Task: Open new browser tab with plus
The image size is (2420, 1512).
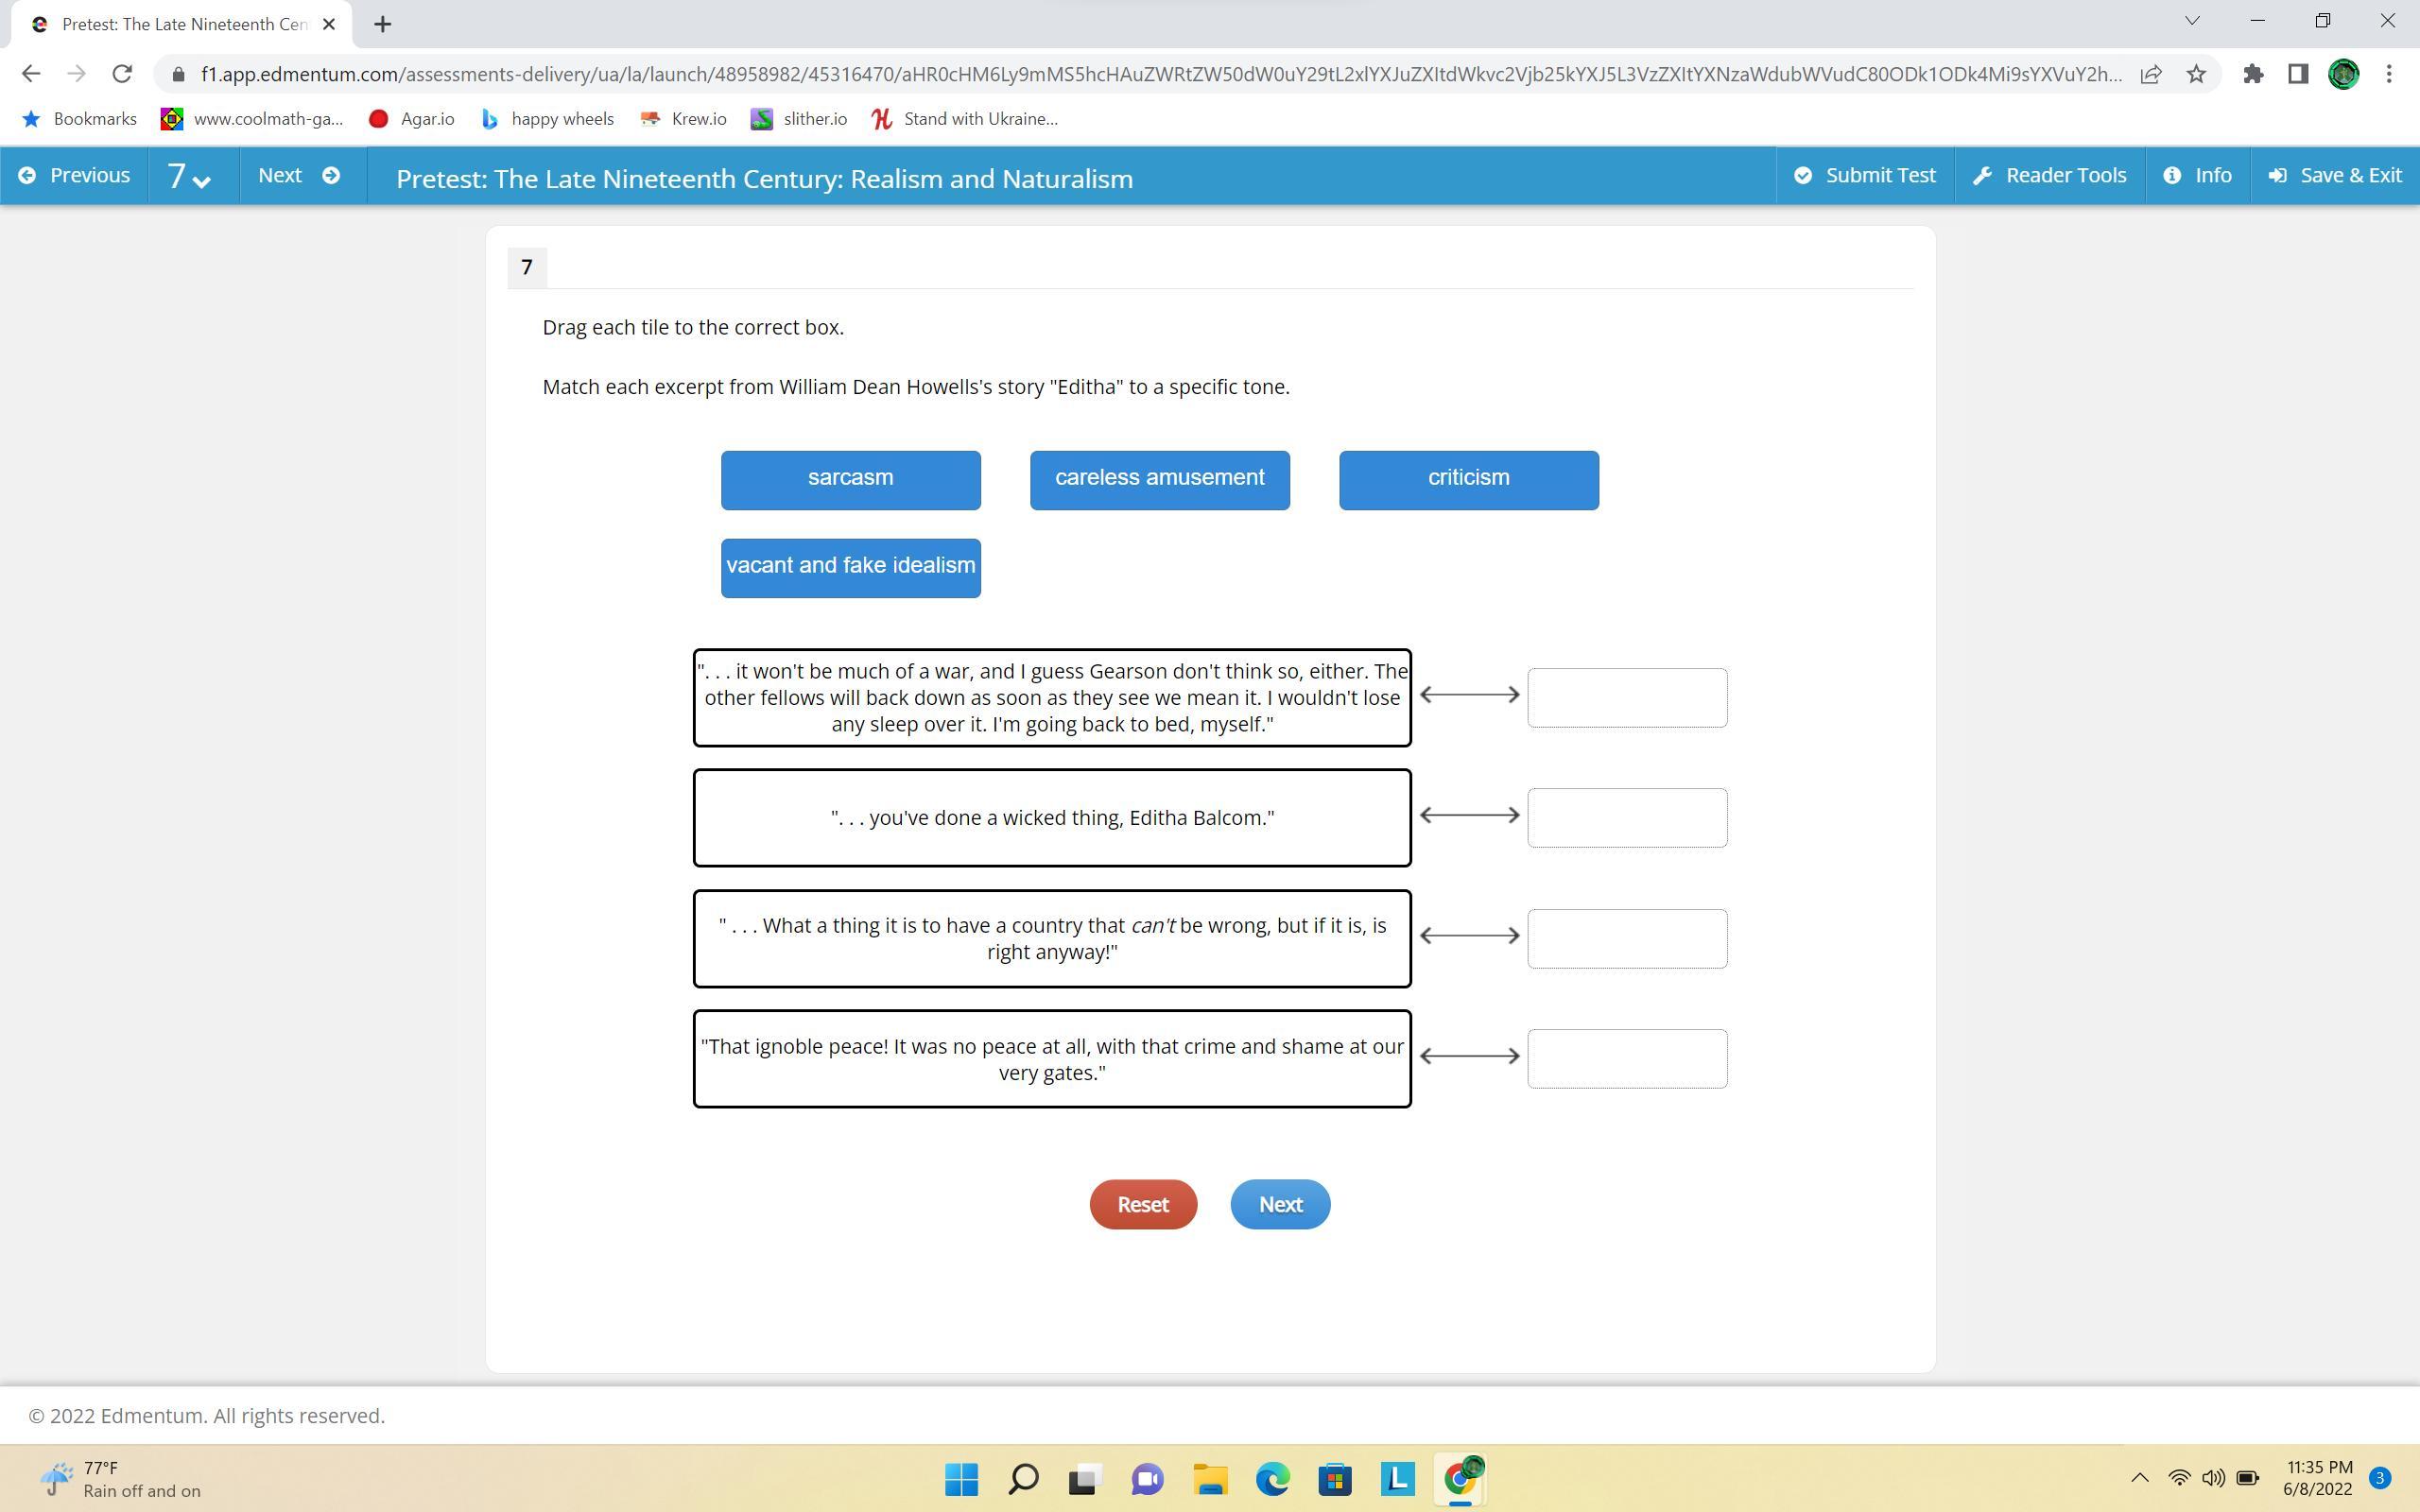Action: (382, 24)
